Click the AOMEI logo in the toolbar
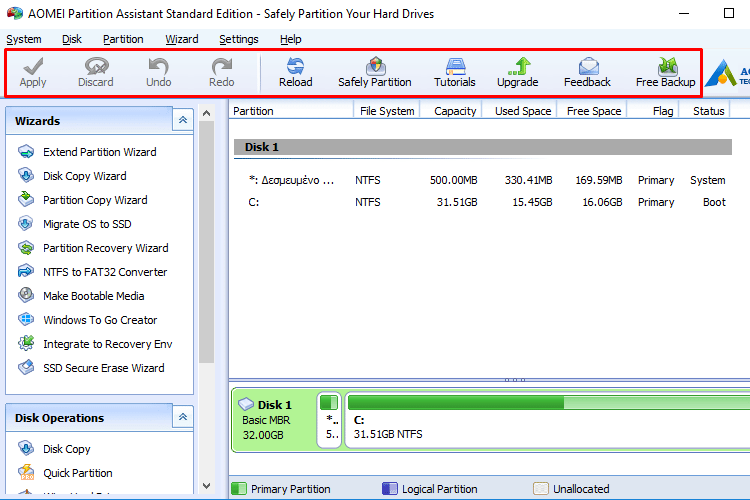 click(x=726, y=73)
